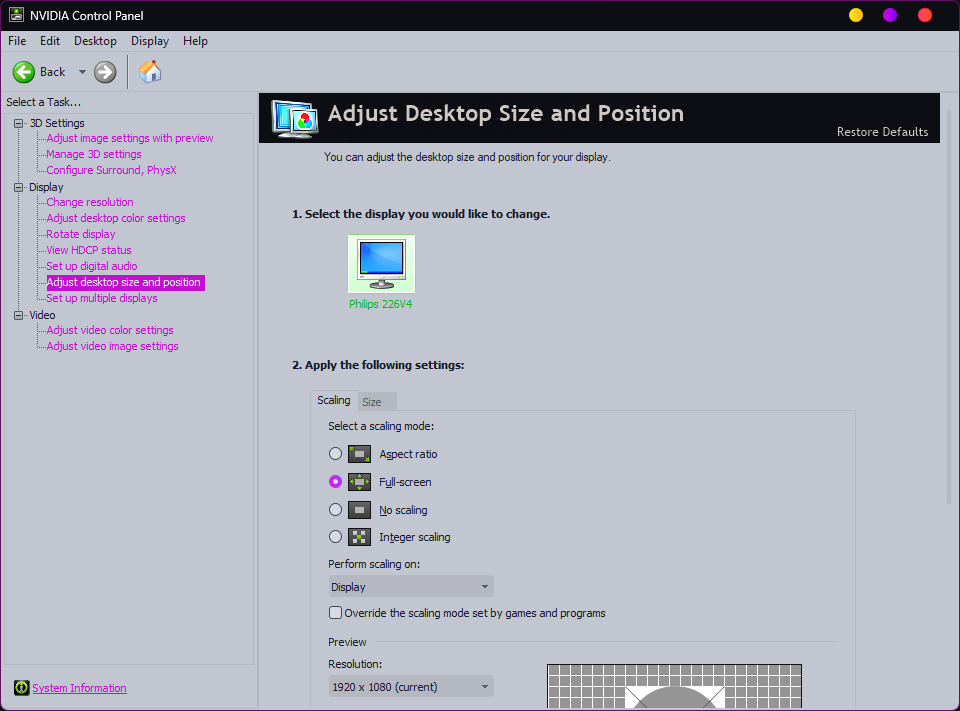Select the Philips 226V4 monitor icon

(x=381, y=264)
